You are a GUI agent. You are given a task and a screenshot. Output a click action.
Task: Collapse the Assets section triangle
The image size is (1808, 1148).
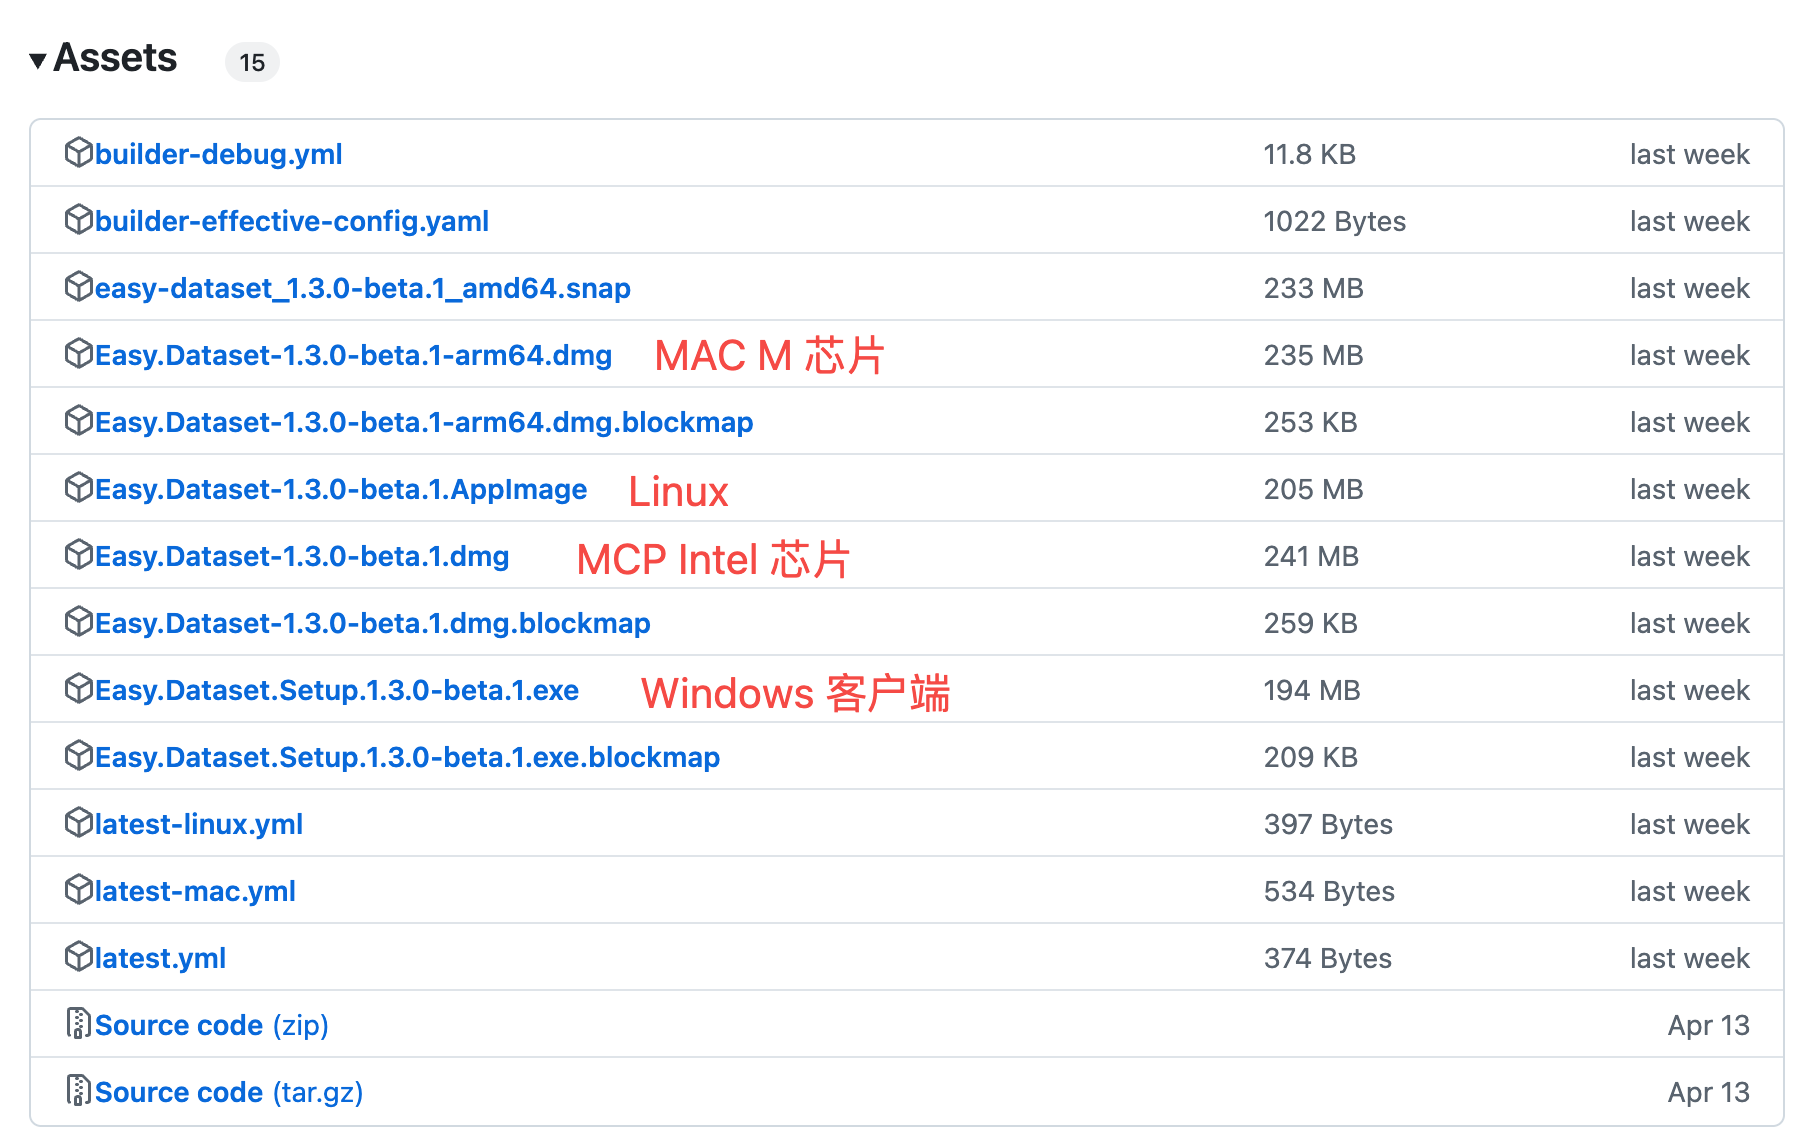tap(38, 60)
